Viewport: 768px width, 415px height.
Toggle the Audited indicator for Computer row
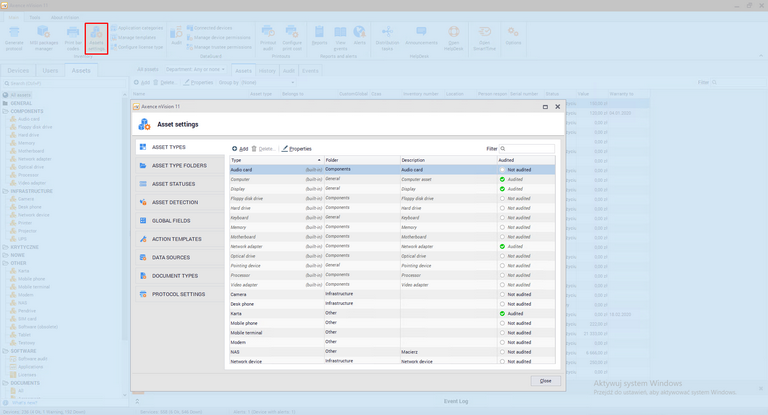click(502, 179)
